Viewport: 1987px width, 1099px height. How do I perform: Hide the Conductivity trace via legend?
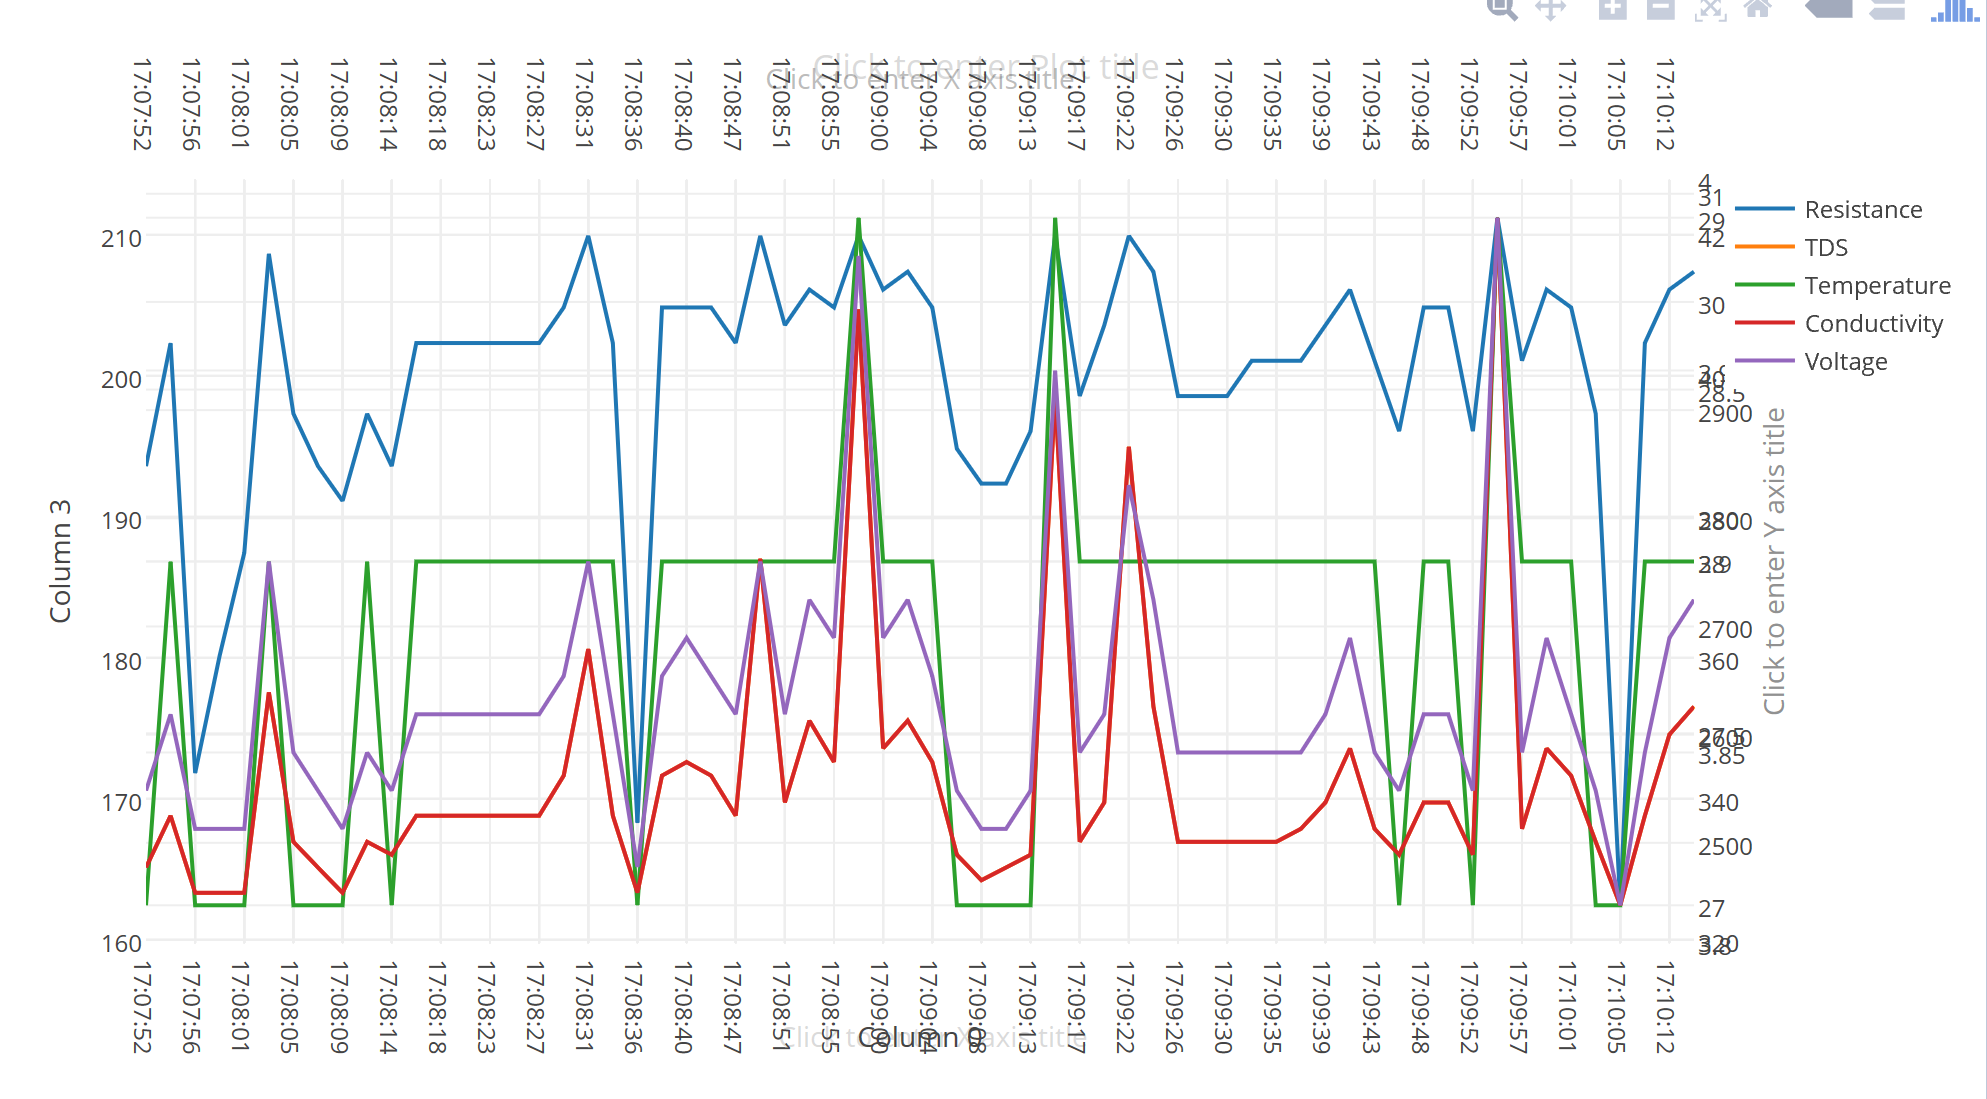click(1873, 324)
